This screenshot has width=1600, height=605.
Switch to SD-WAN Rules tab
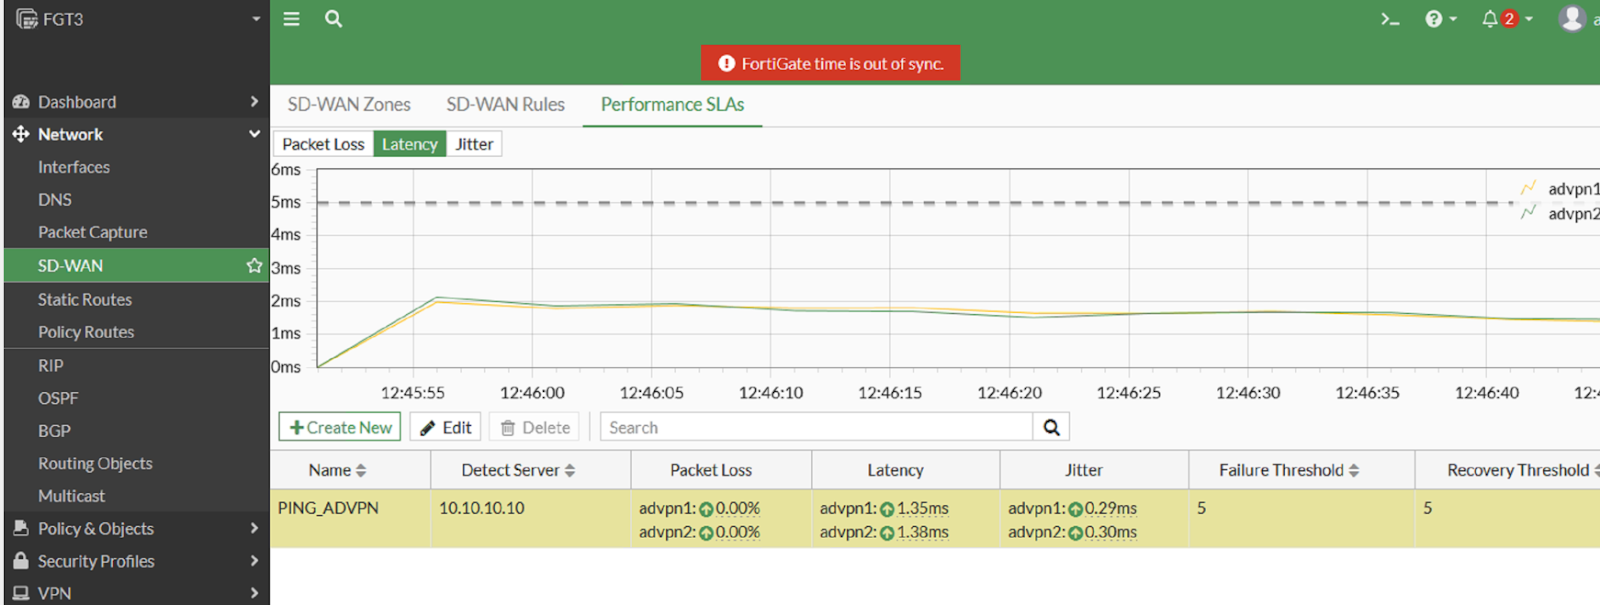click(505, 104)
